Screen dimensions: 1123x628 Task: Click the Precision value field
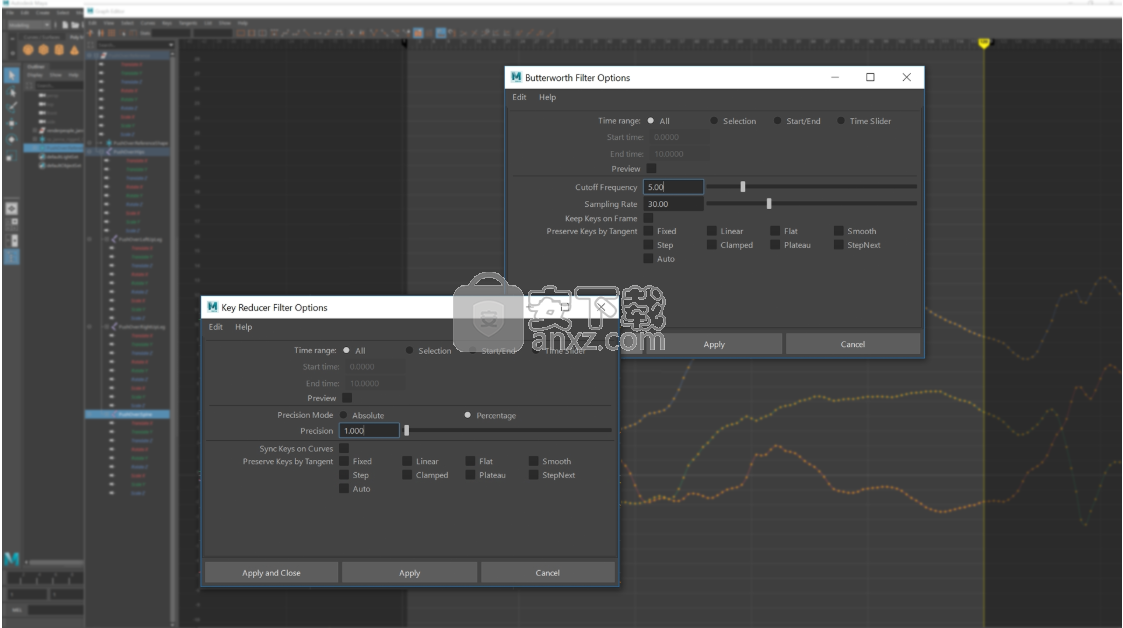tap(369, 431)
